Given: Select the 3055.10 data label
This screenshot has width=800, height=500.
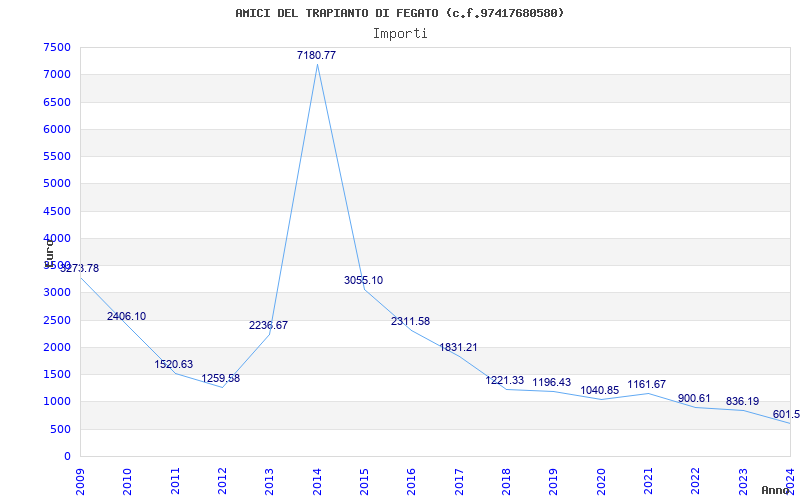Looking at the screenshot, I should pos(363,280).
